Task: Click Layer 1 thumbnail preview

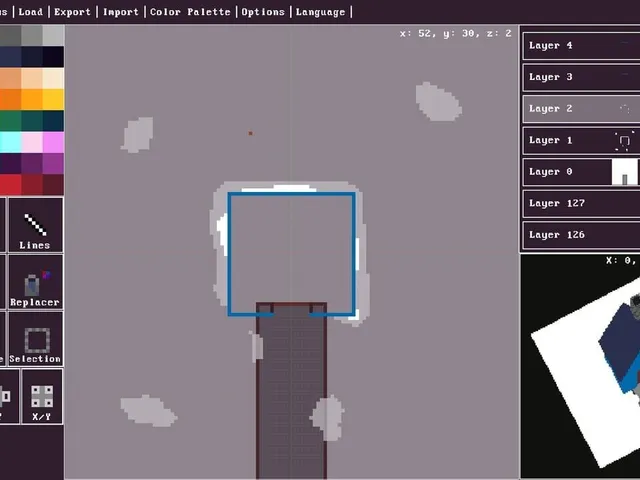Action: tap(625, 141)
